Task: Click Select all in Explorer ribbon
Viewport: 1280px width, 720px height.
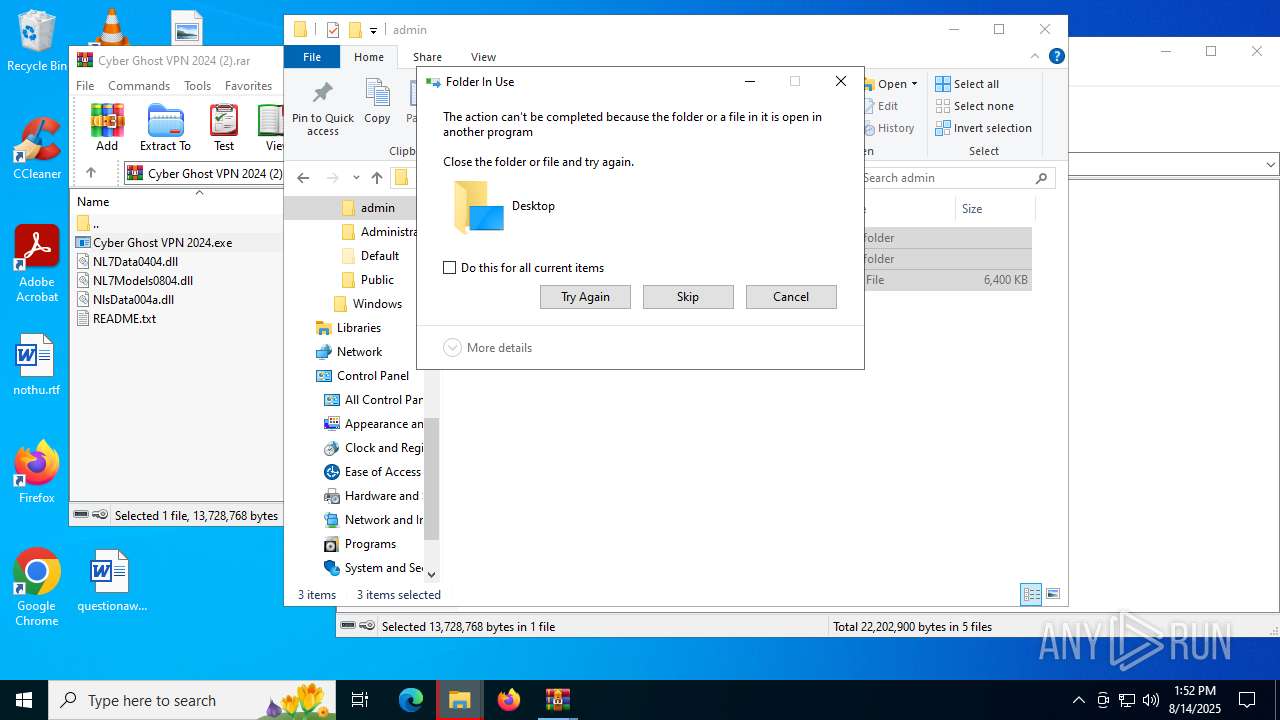Action: pos(967,84)
